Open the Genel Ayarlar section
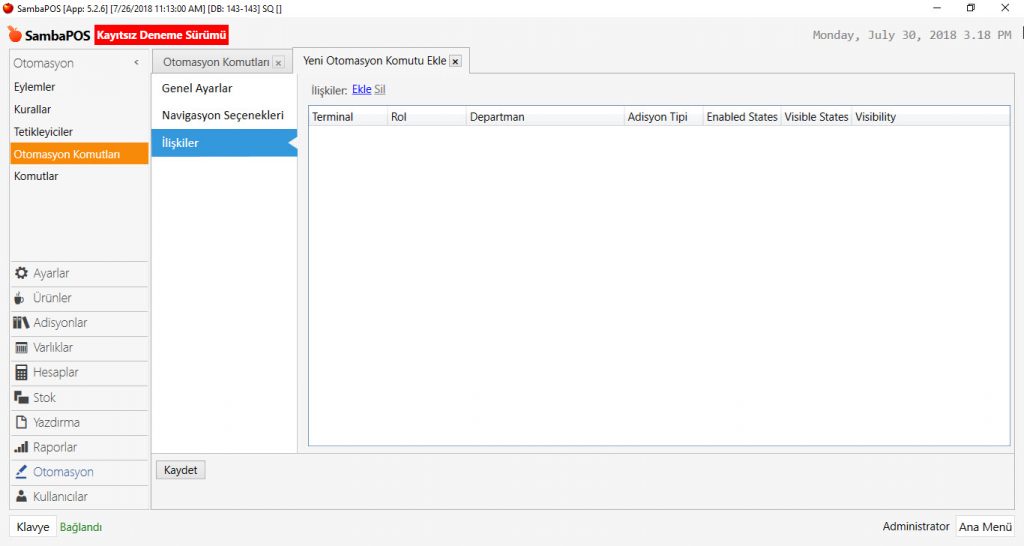This screenshot has width=1024, height=546. (x=197, y=88)
